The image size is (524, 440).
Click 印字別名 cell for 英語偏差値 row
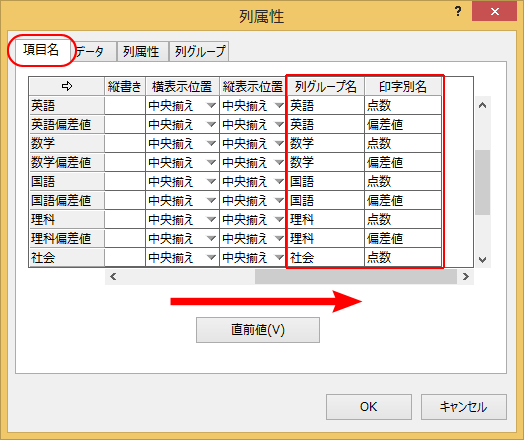tap(403, 125)
